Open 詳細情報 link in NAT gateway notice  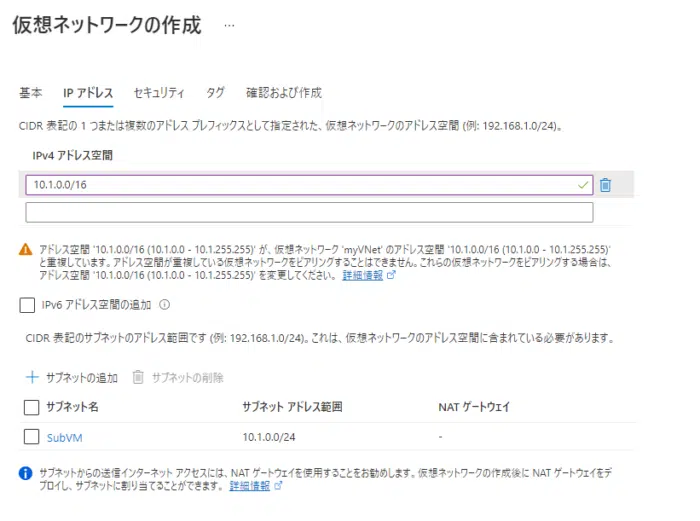[250, 485]
